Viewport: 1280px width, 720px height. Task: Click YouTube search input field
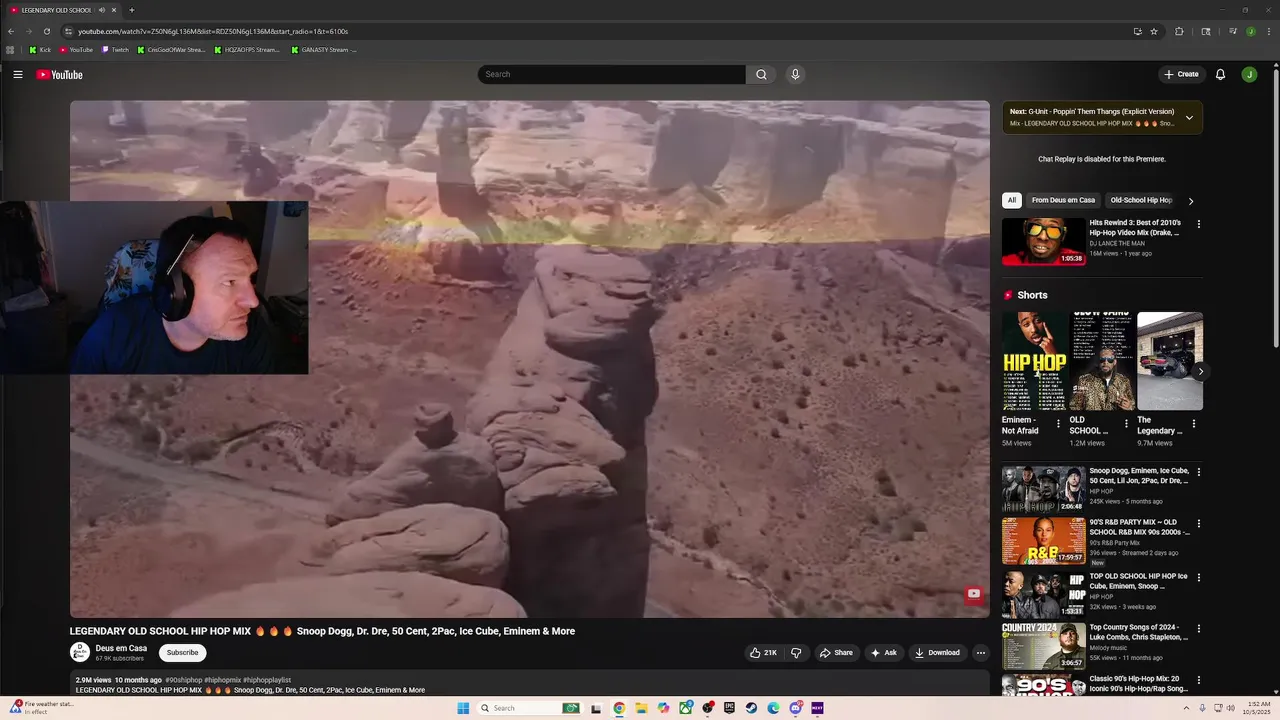[612, 74]
